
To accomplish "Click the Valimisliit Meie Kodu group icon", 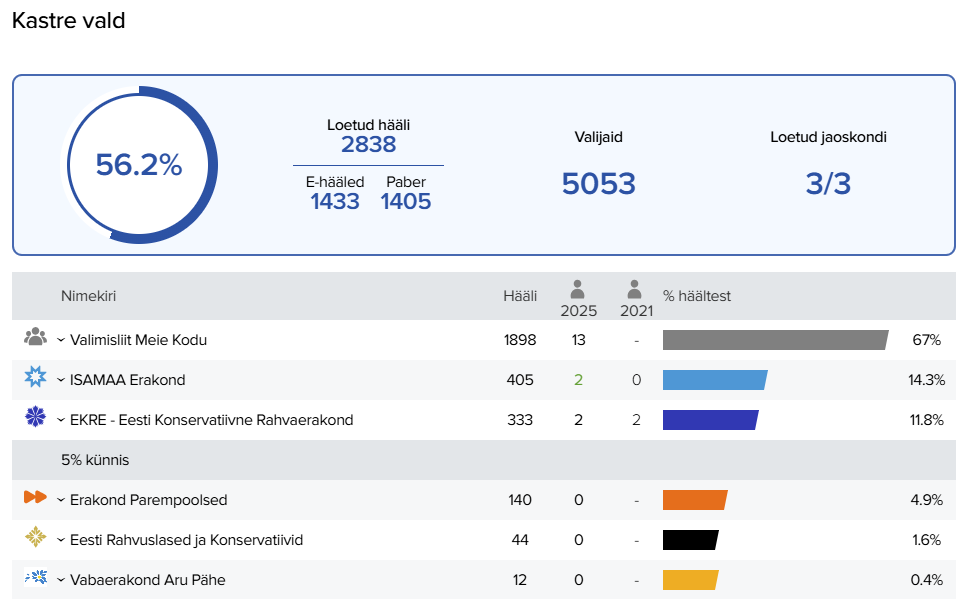I will point(36,337).
